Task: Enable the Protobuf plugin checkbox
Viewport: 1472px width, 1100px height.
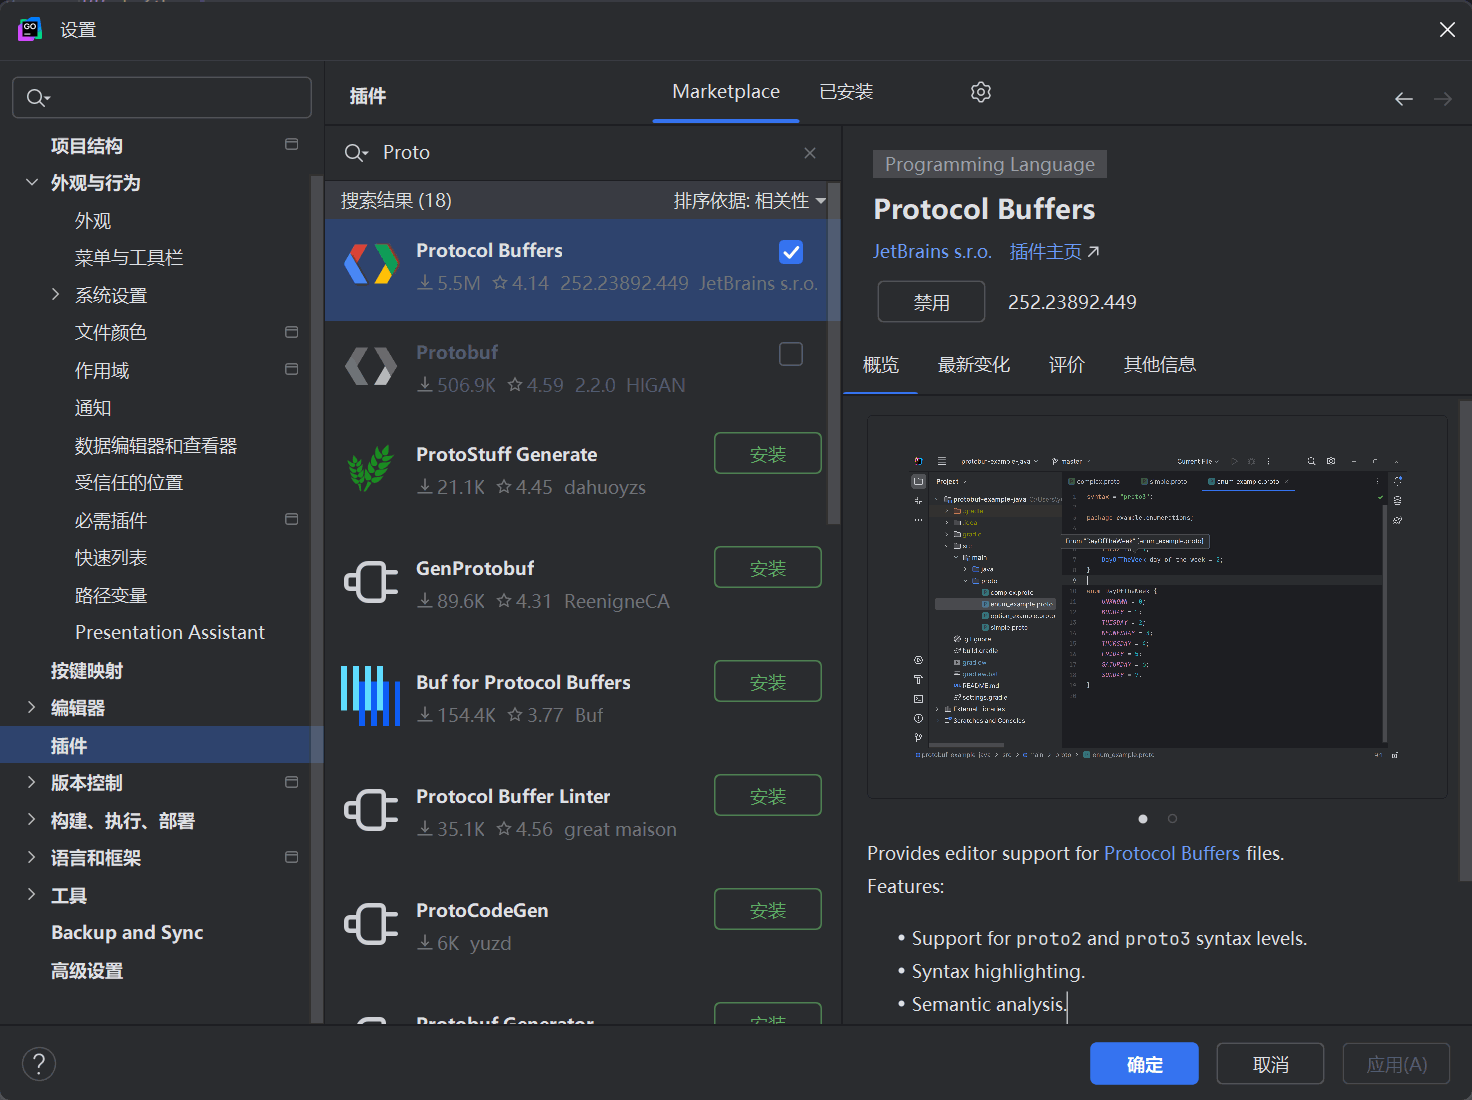Action: 791,354
